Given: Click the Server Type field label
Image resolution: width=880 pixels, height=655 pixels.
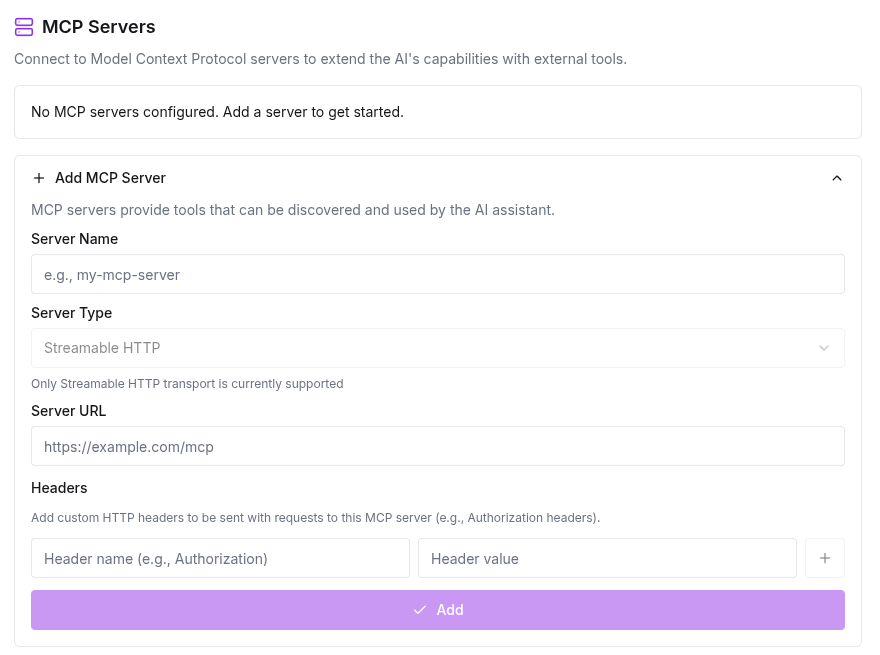Looking at the screenshot, I should (72, 313).
